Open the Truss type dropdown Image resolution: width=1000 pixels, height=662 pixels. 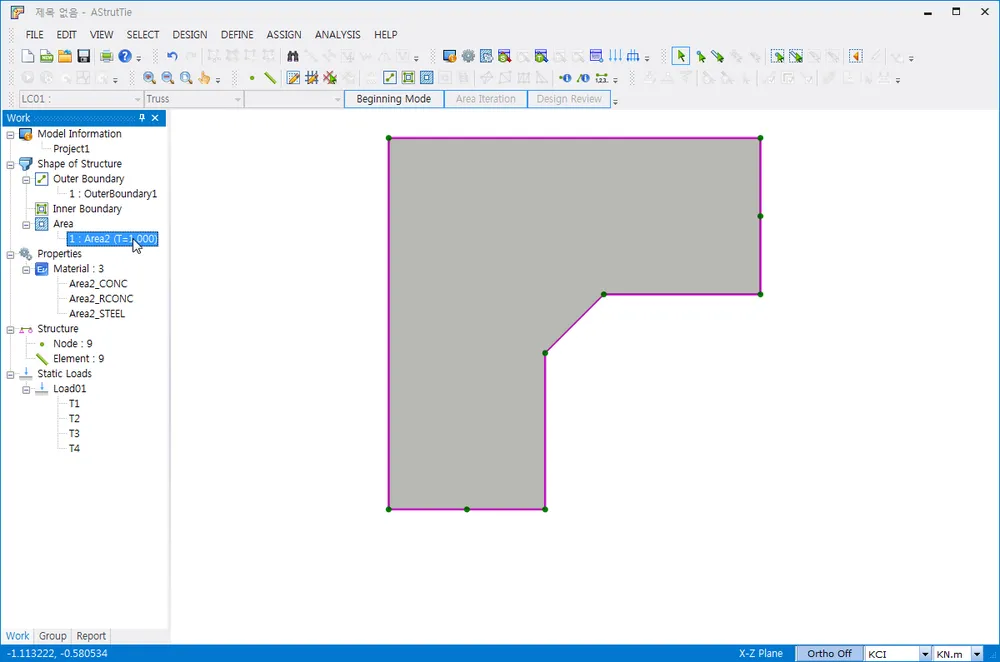(193, 99)
